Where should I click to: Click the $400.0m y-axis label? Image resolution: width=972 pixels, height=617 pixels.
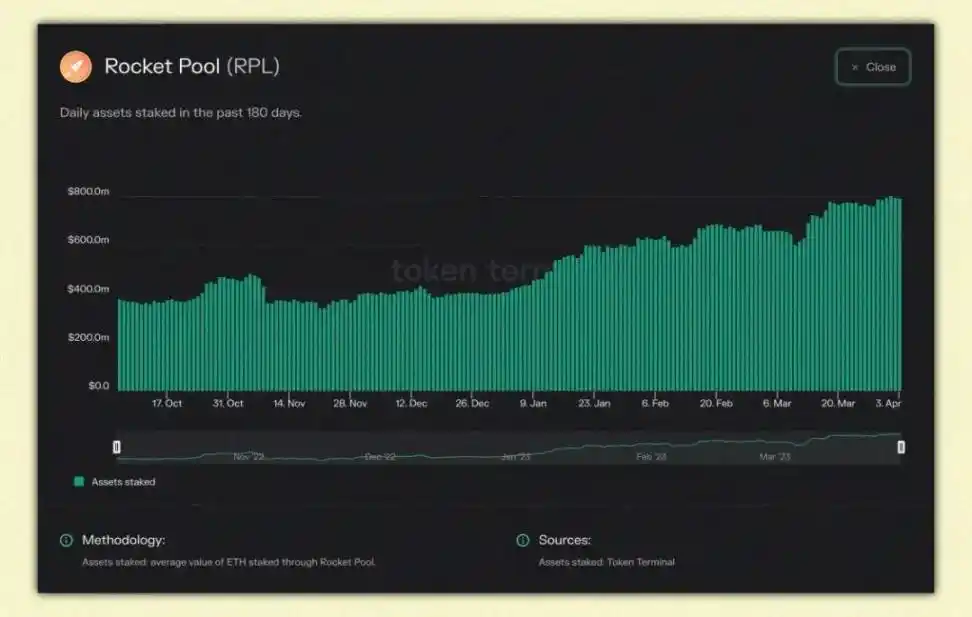(x=88, y=289)
